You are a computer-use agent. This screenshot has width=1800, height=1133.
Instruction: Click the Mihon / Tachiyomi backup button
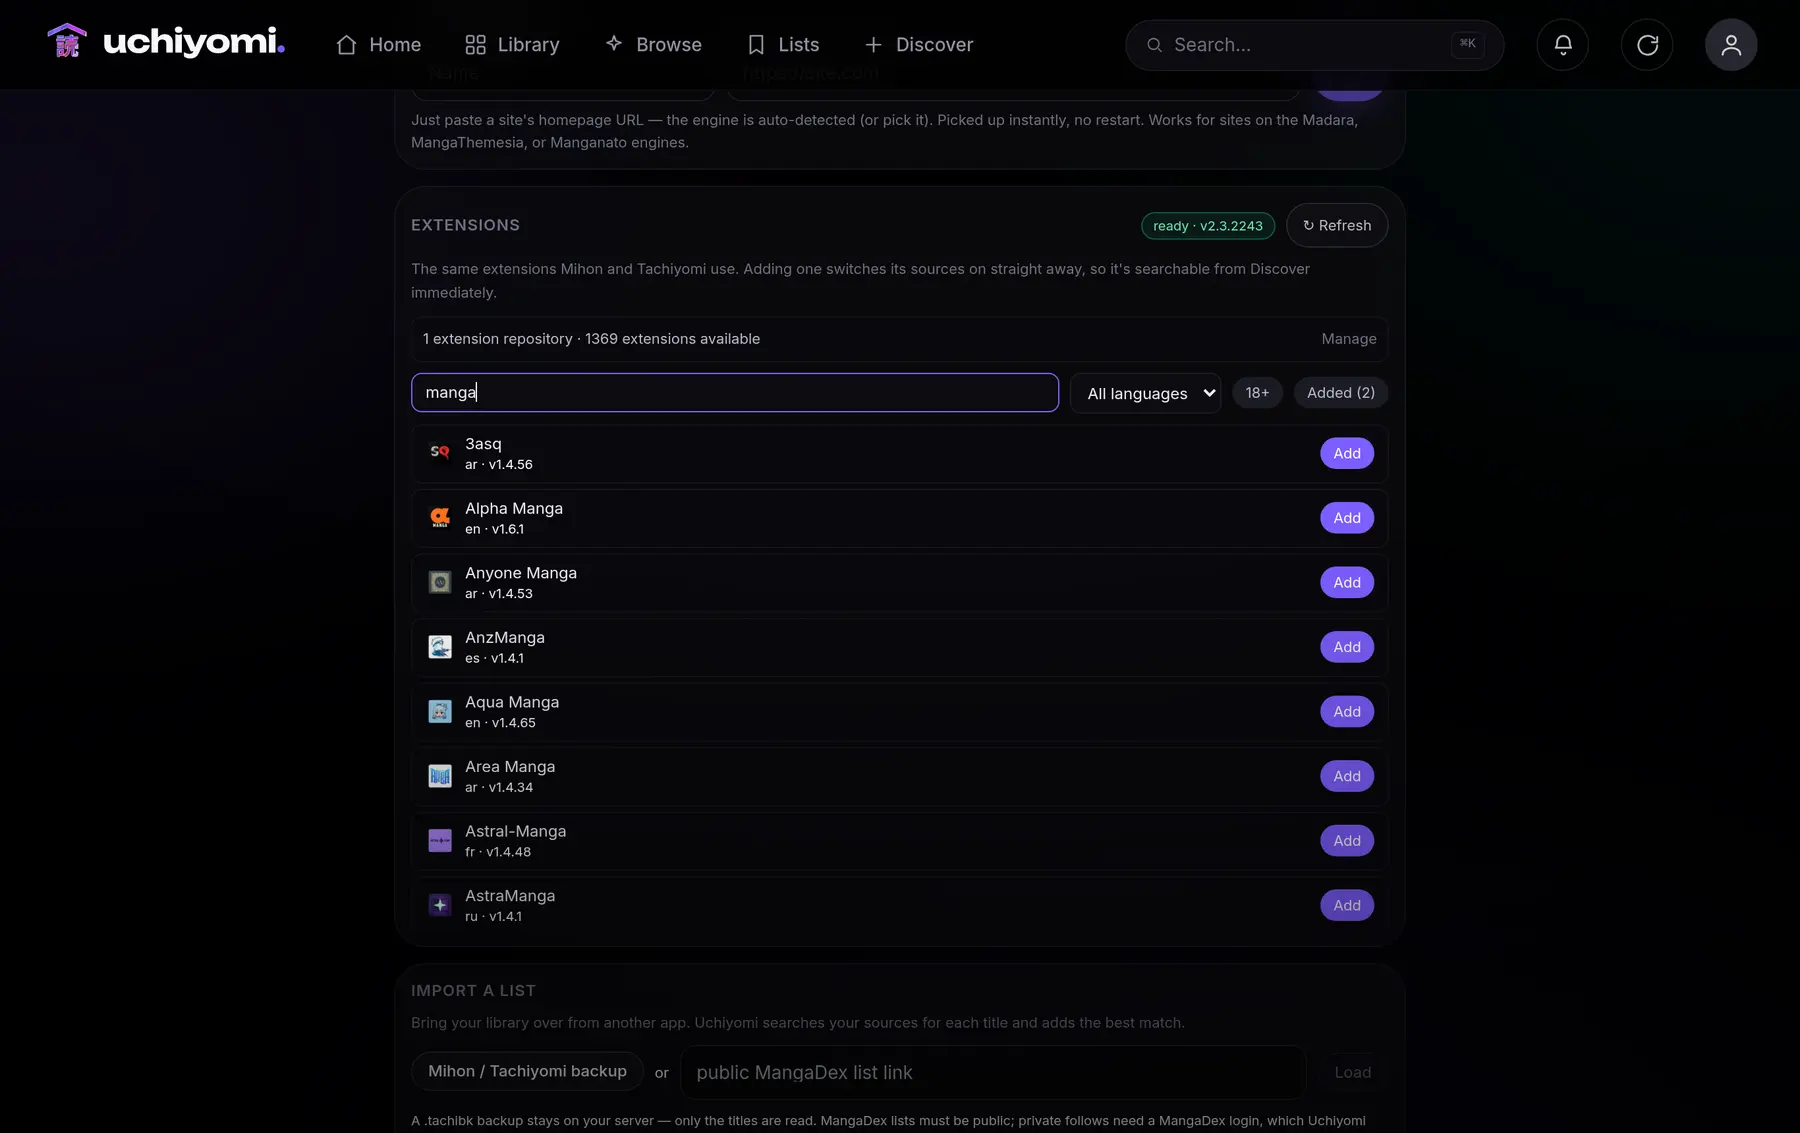[x=527, y=1071]
